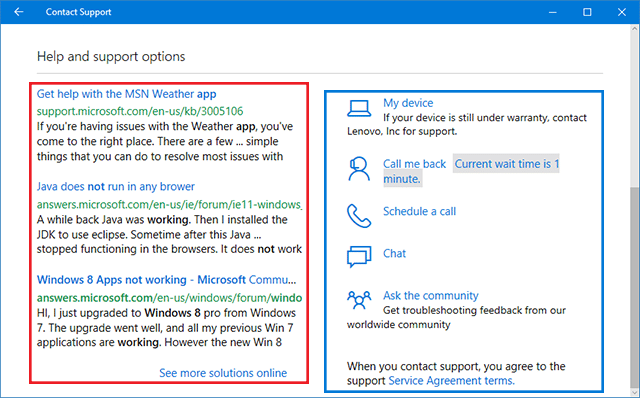Start a Chat session

tap(394, 253)
